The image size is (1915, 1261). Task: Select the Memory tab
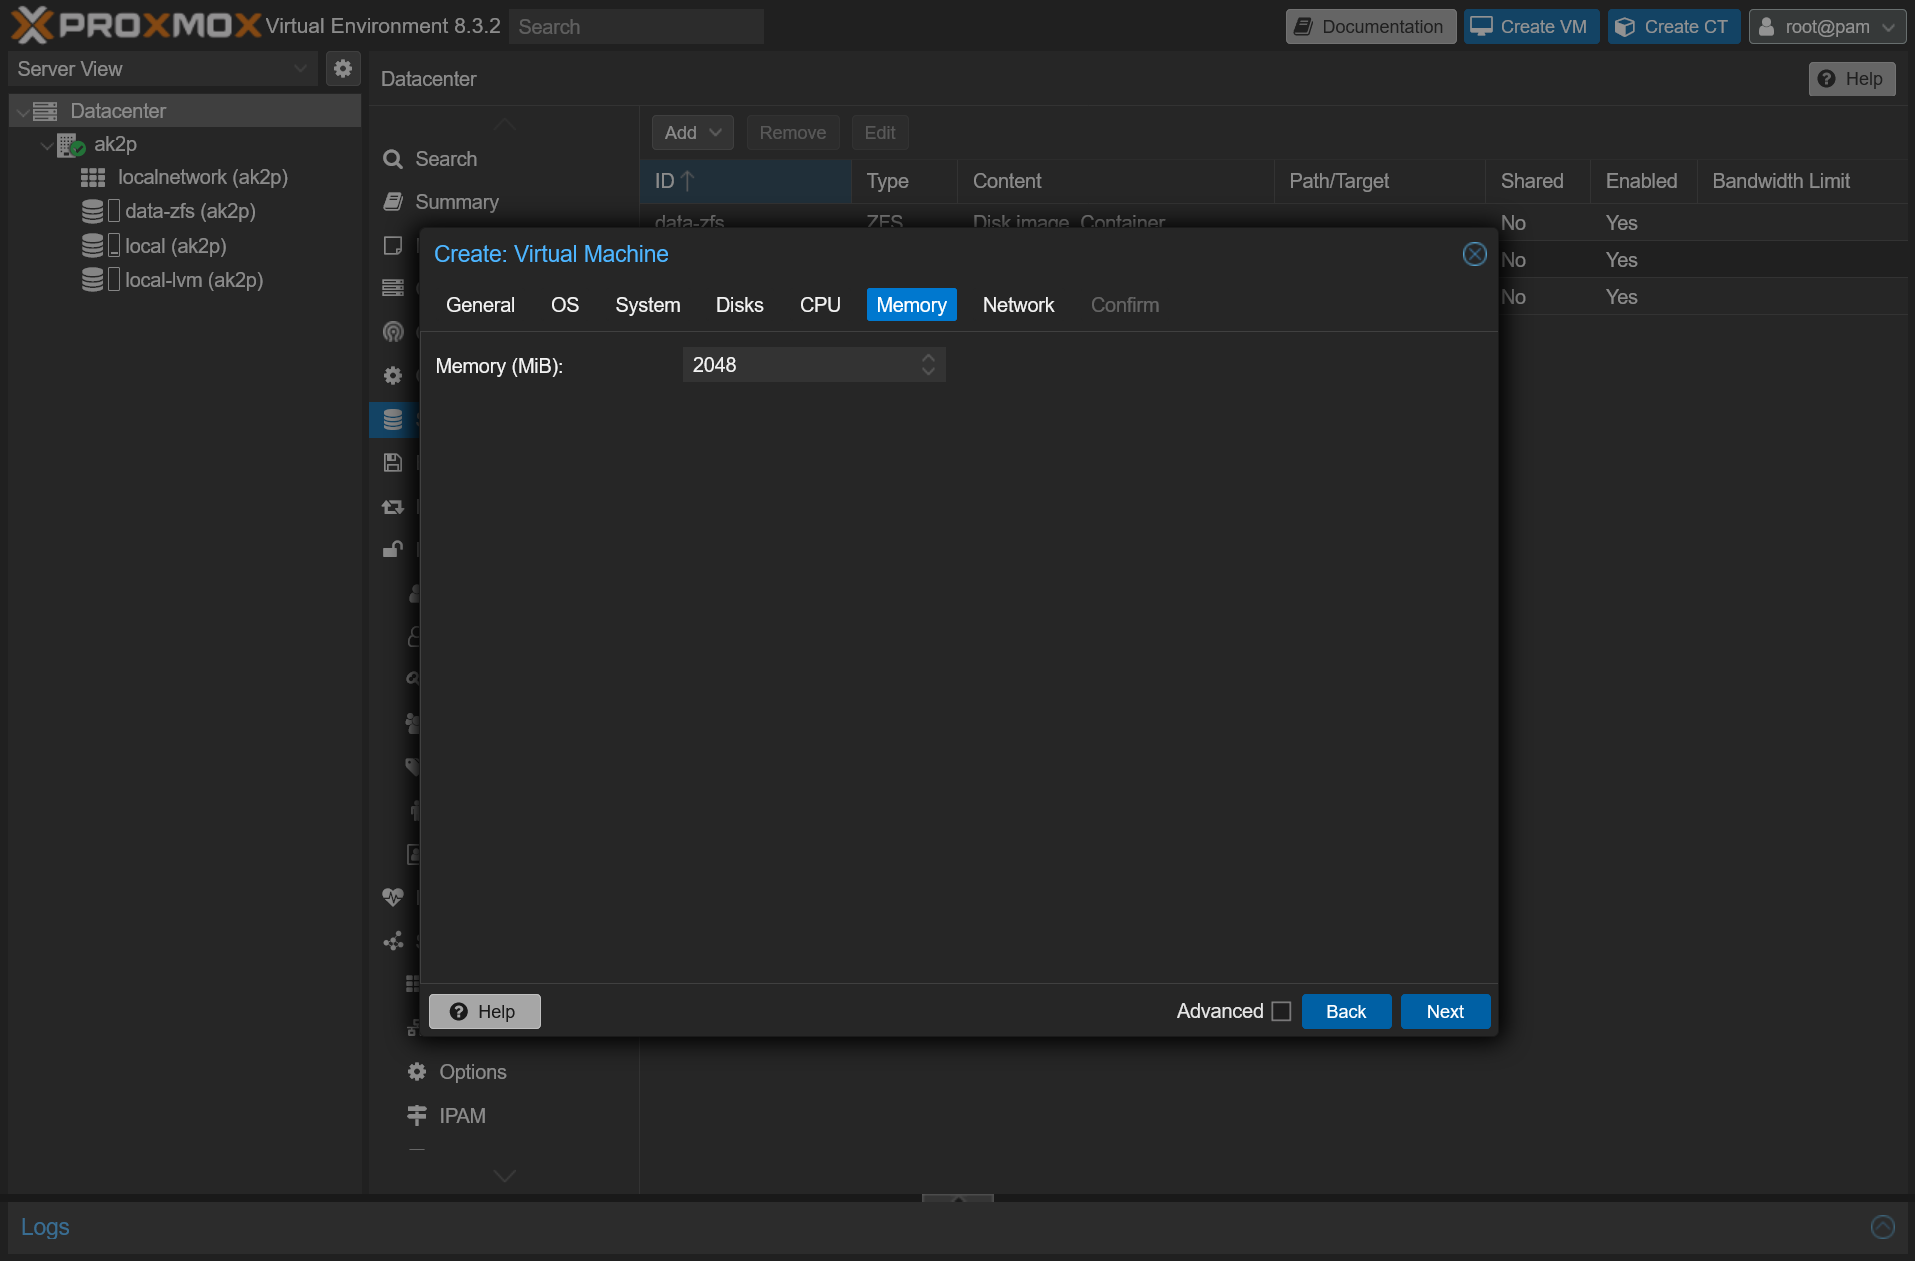[x=911, y=305]
